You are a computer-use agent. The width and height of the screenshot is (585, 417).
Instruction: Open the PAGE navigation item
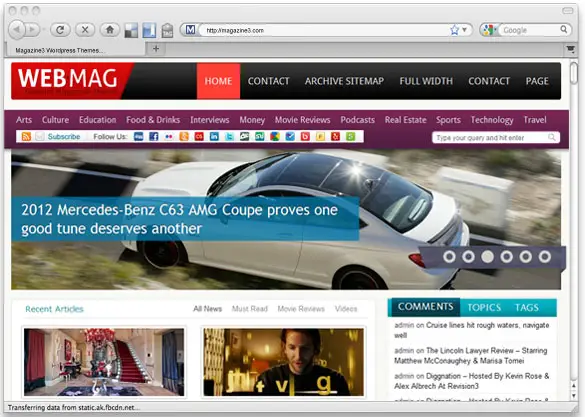tap(537, 81)
